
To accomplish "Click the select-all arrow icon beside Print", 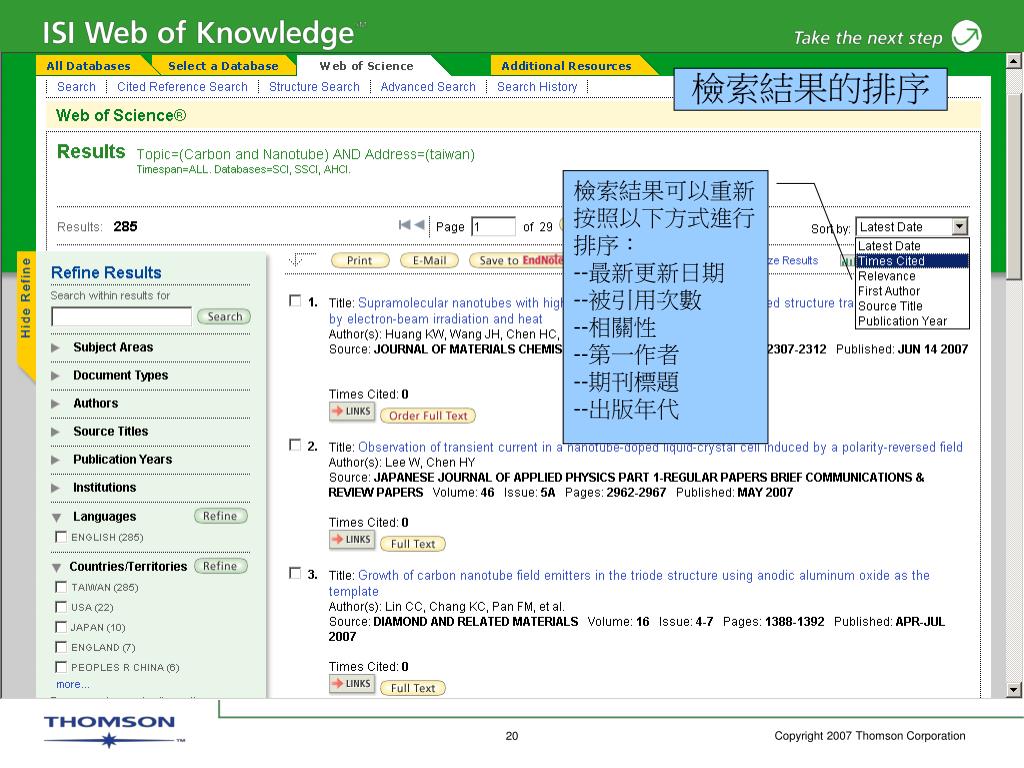I will pyautogui.click(x=300, y=259).
